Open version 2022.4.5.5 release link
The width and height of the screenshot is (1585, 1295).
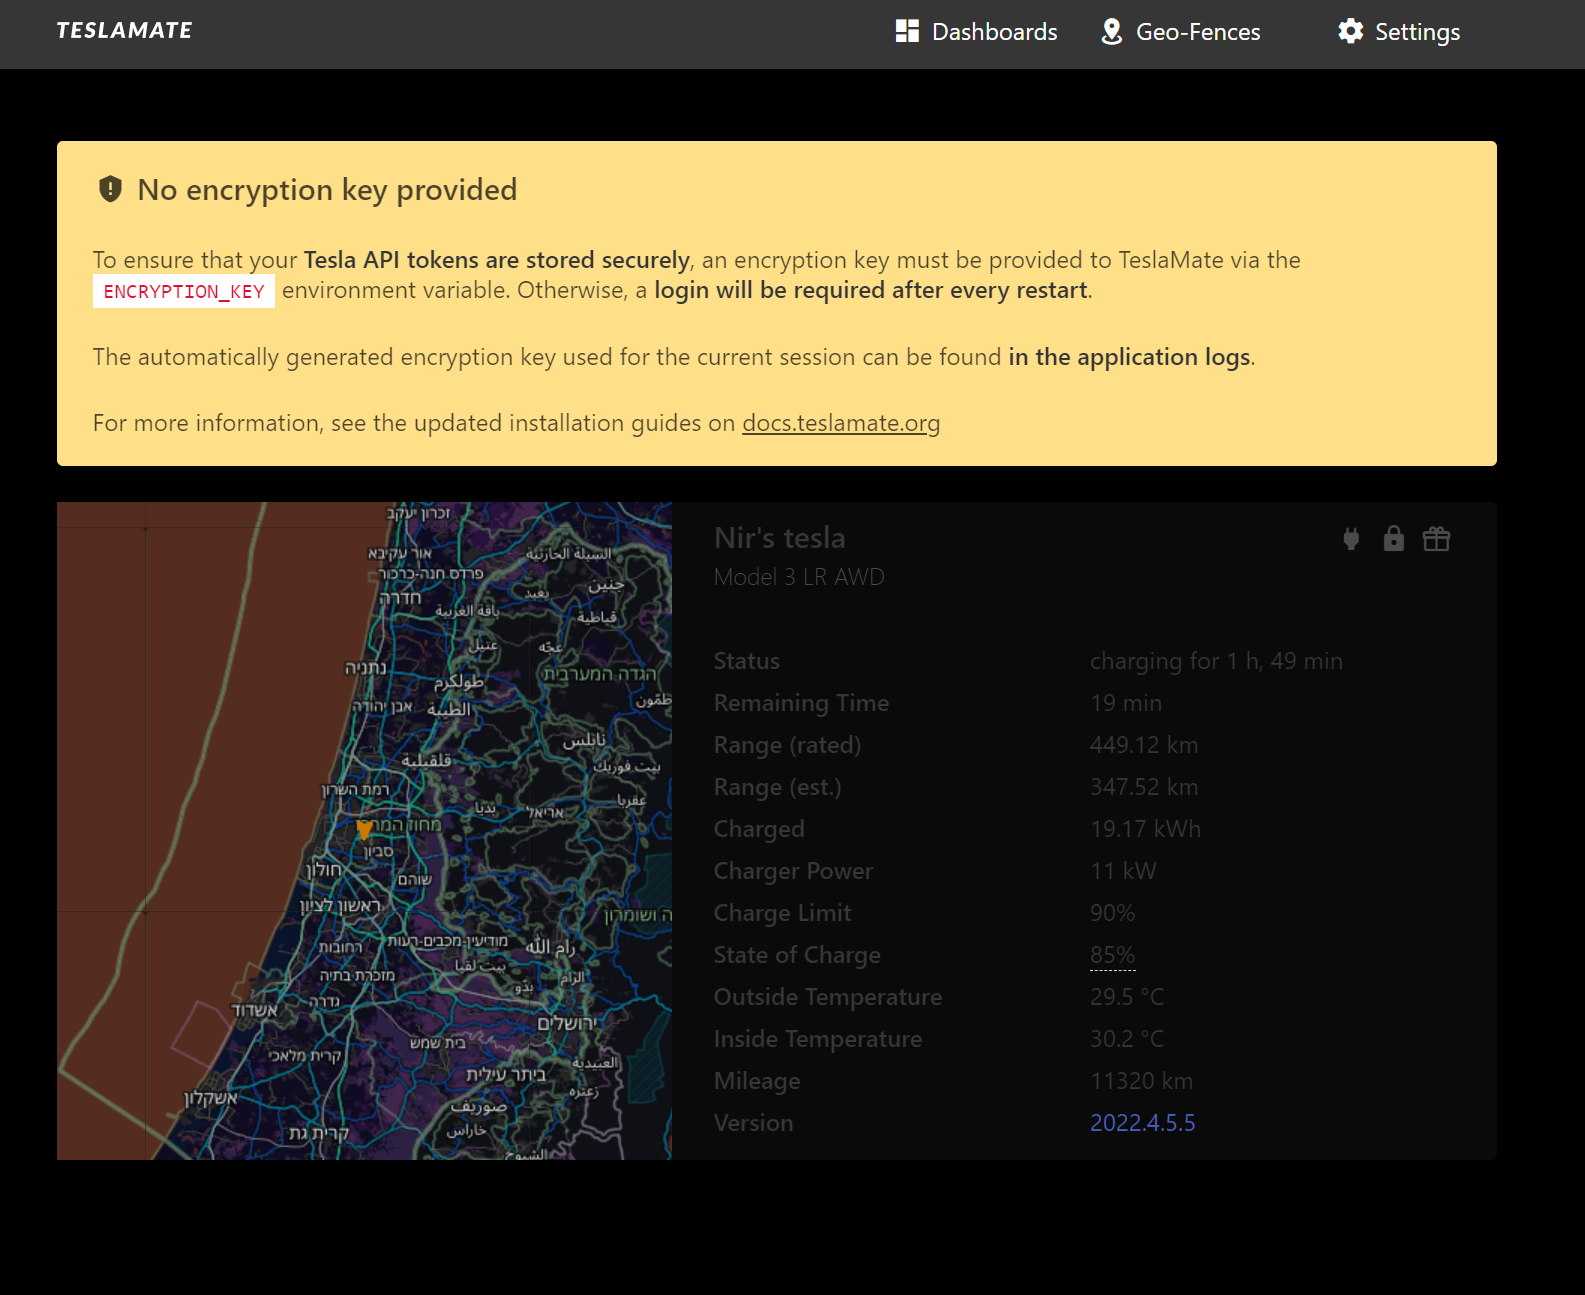tap(1143, 1123)
